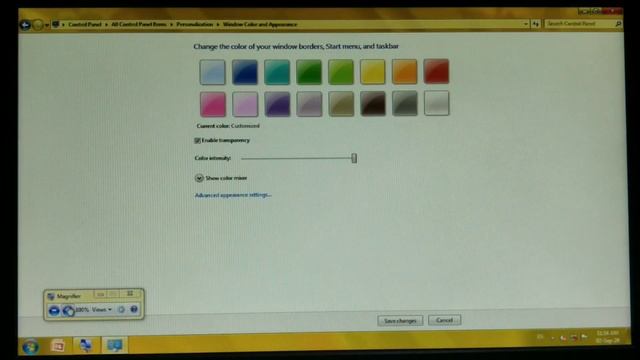Open Magnifier help question mark icon
640x360 pixels.
tap(134, 309)
